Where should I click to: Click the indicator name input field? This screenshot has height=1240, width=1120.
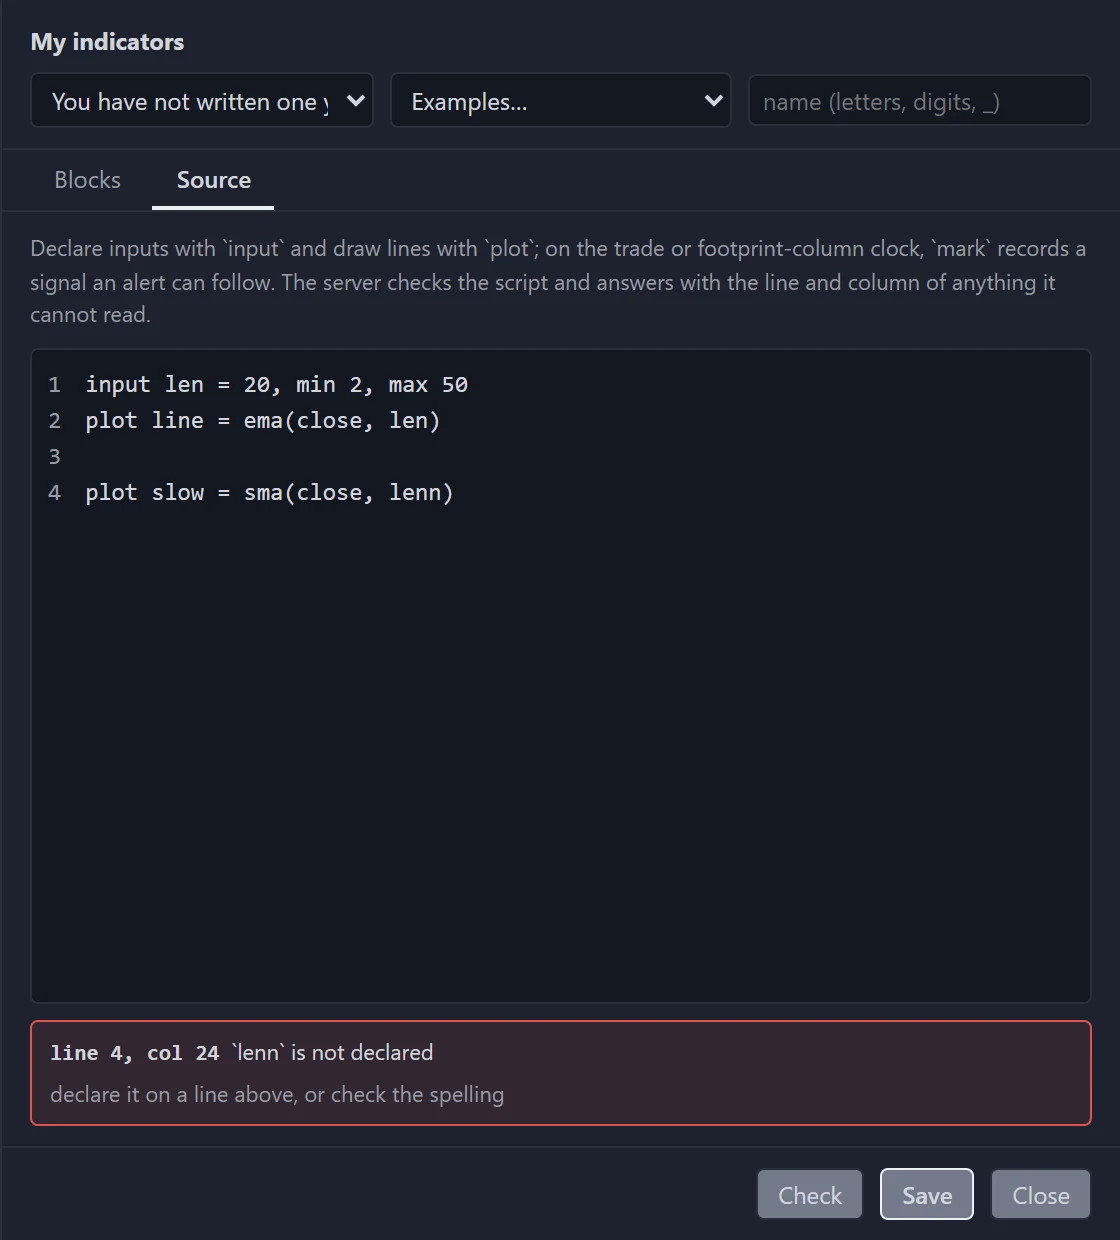[x=919, y=101]
